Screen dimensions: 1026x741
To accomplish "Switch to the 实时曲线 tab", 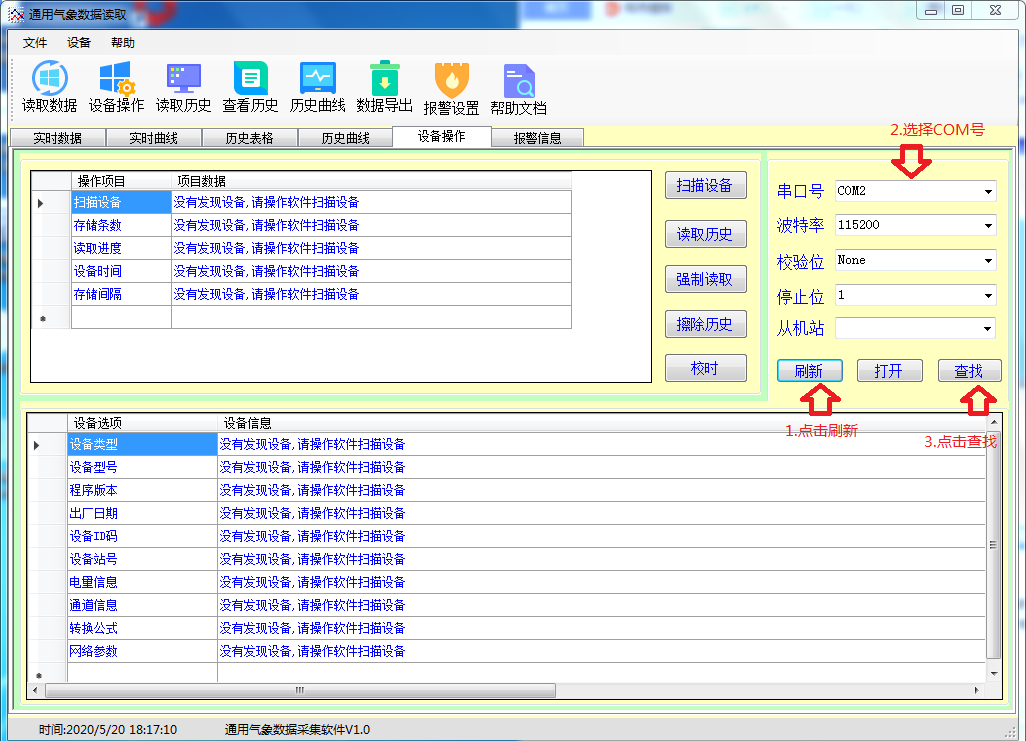I will tap(153, 138).
